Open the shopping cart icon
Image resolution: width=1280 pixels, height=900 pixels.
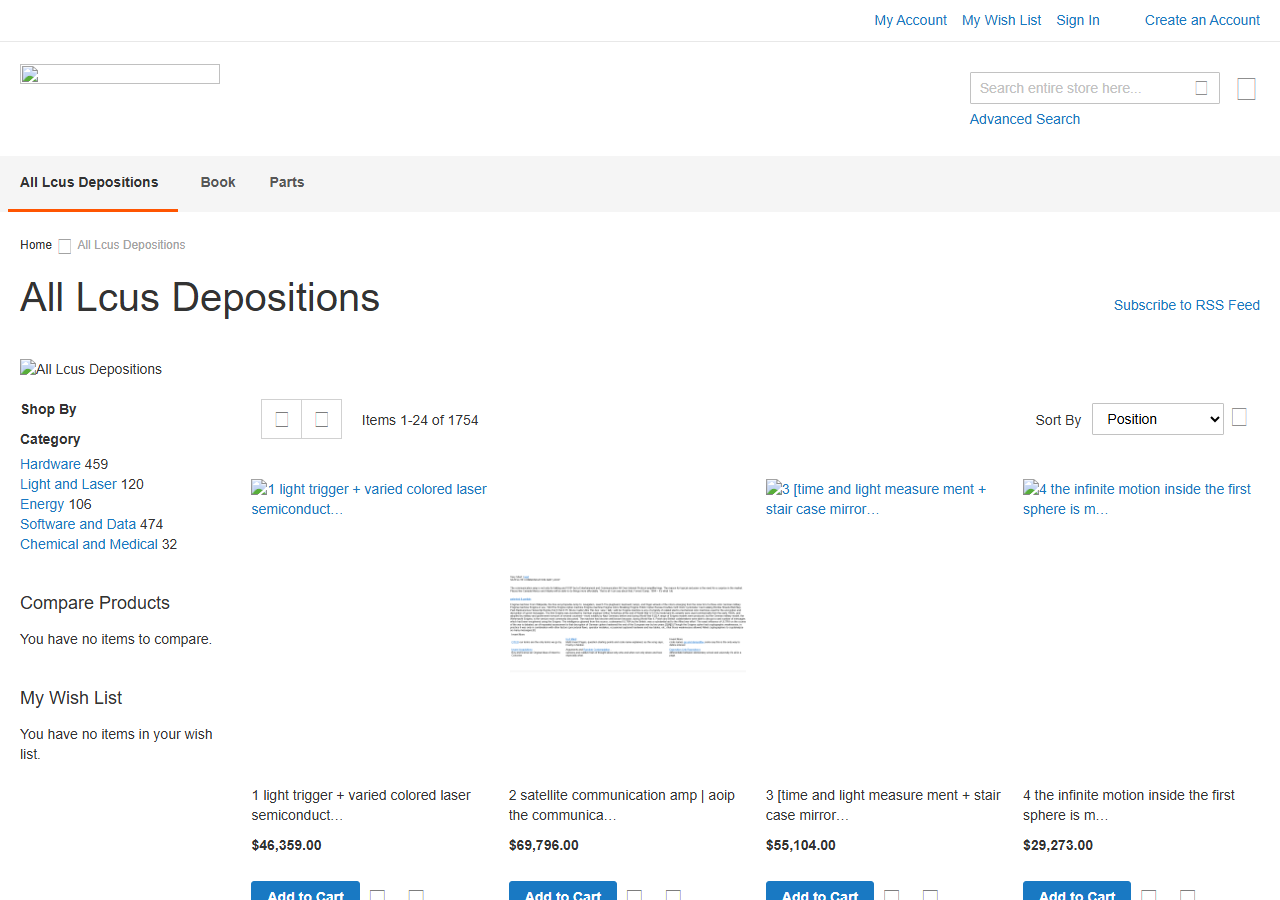(x=1246, y=89)
